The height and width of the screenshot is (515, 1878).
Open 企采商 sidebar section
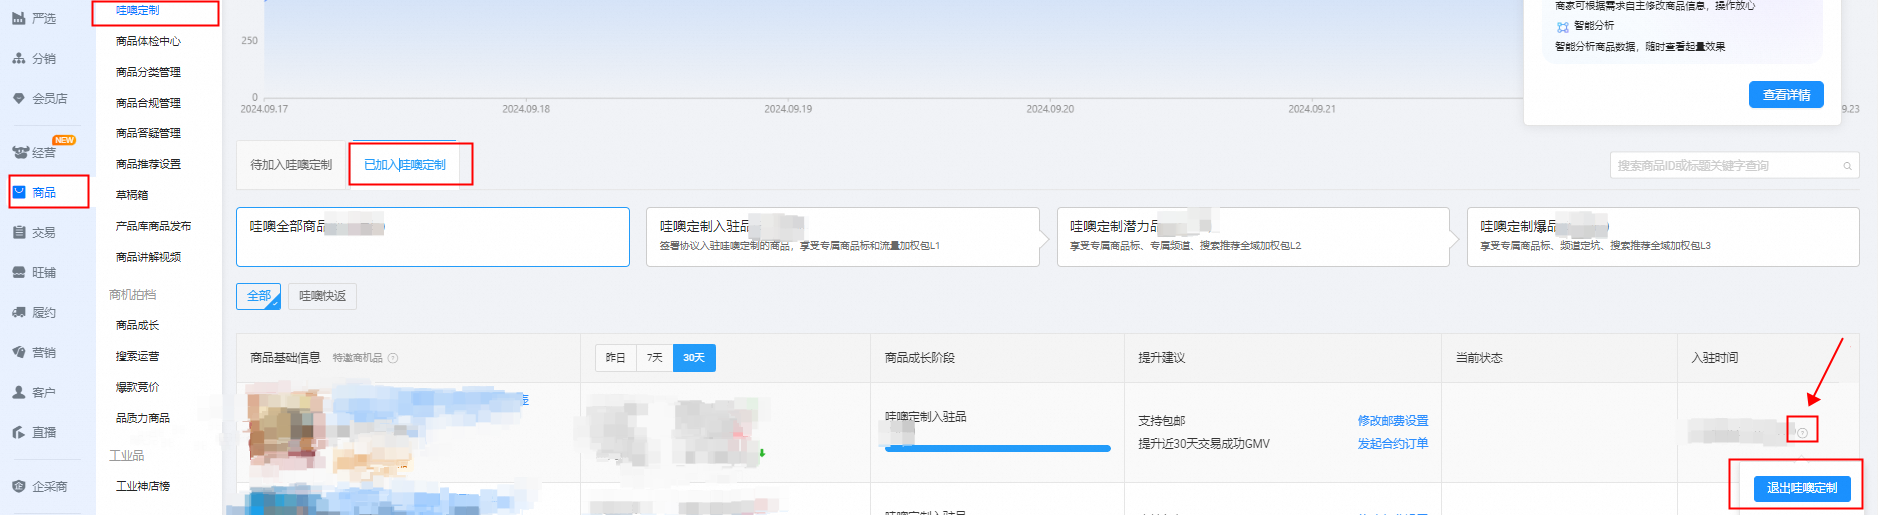[x=40, y=486]
